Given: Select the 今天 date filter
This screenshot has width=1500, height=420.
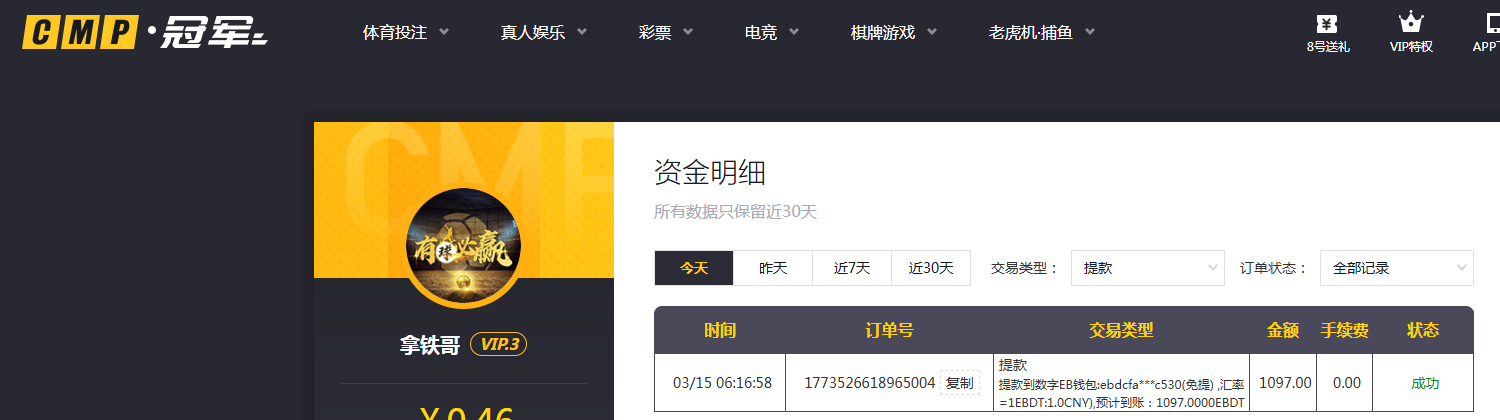Looking at the screenshot, I should [x=694, y=268].
